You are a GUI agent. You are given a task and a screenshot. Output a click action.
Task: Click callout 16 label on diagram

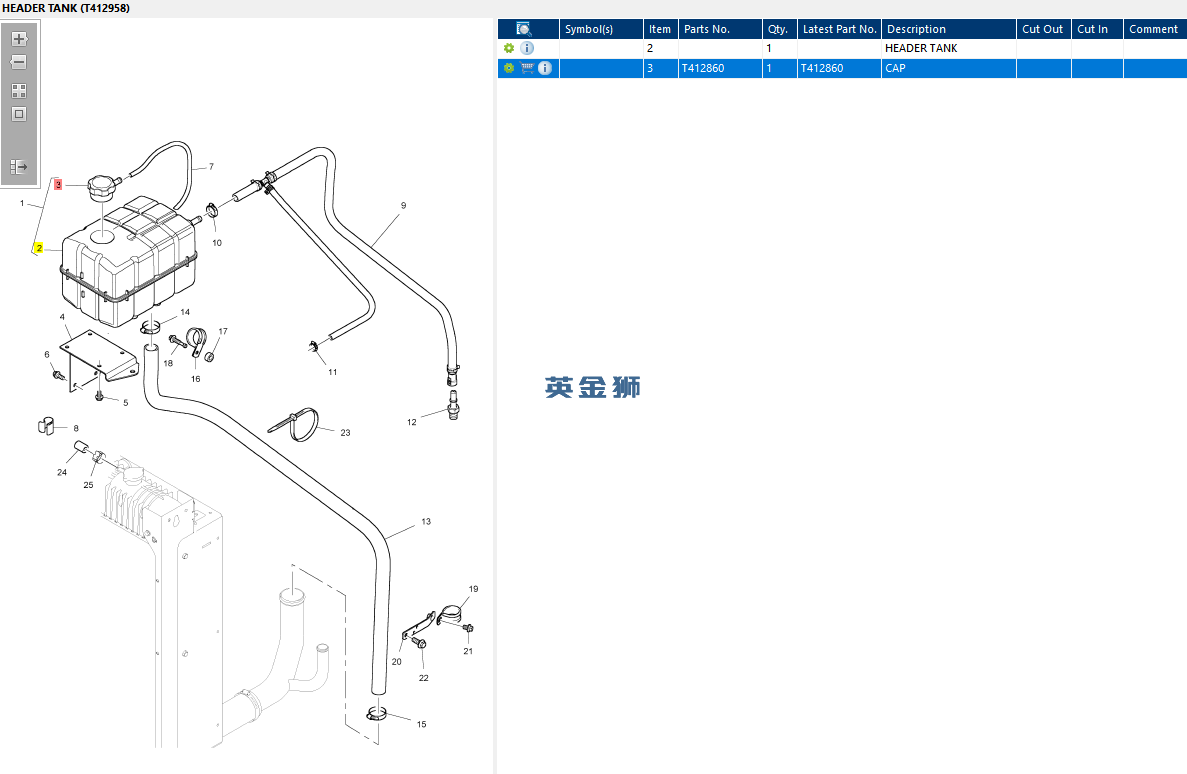point(195,379)
